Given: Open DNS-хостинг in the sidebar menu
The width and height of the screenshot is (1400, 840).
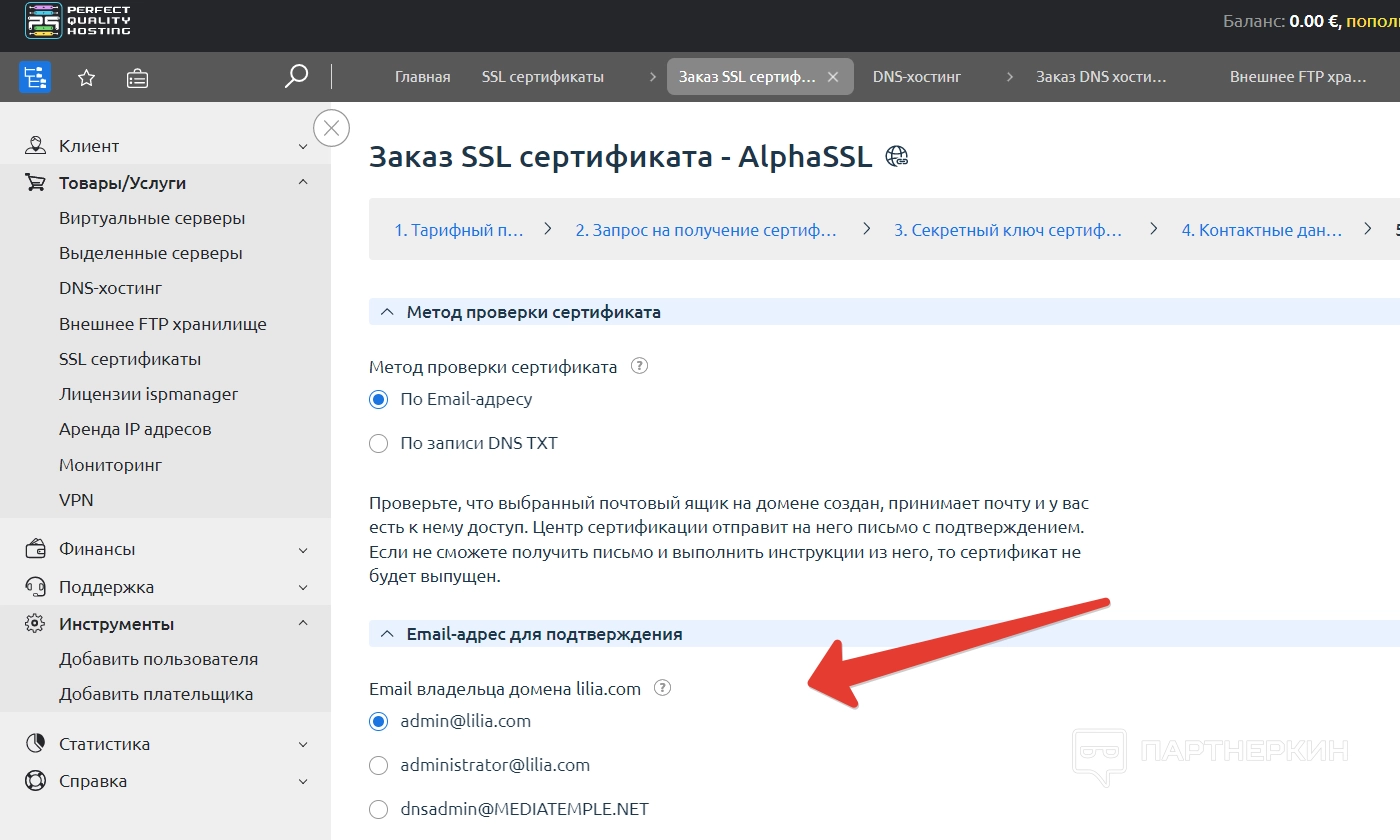Looking at the screenshot, I should click(110, 288).
